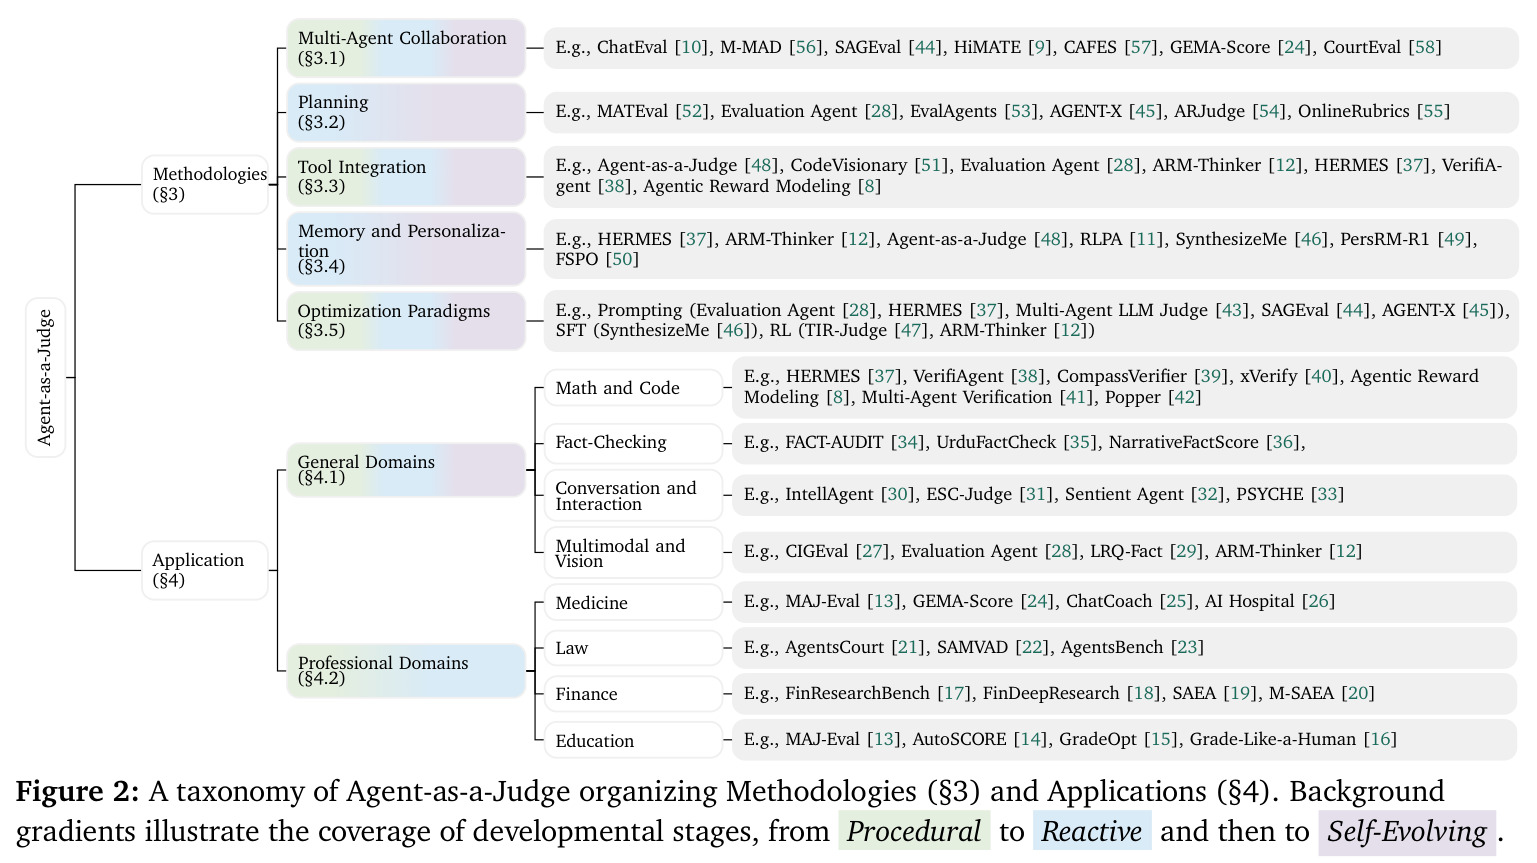
Task: Open citation [11] after RLPA
Action: point(1146,239)
